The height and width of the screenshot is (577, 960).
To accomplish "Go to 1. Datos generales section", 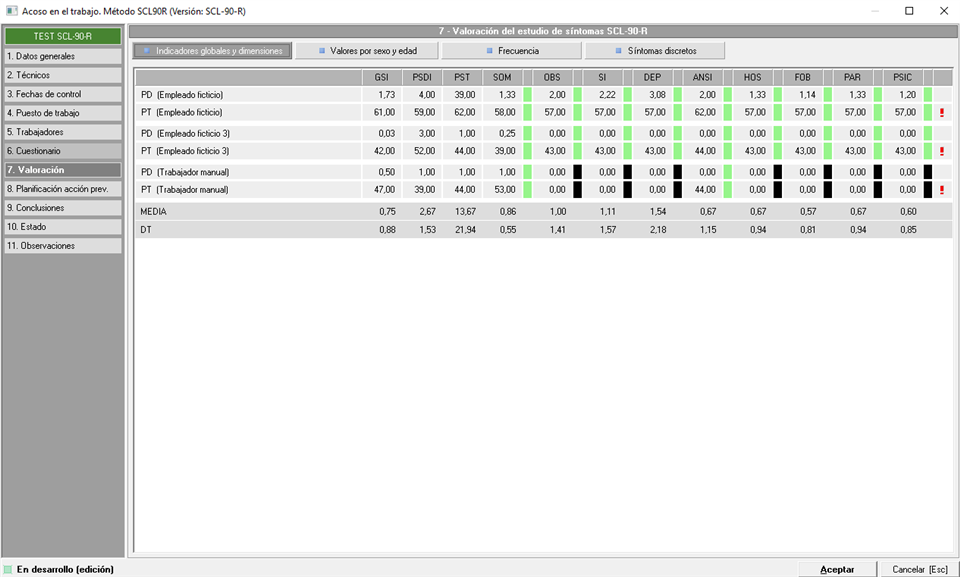I will 63,56.
